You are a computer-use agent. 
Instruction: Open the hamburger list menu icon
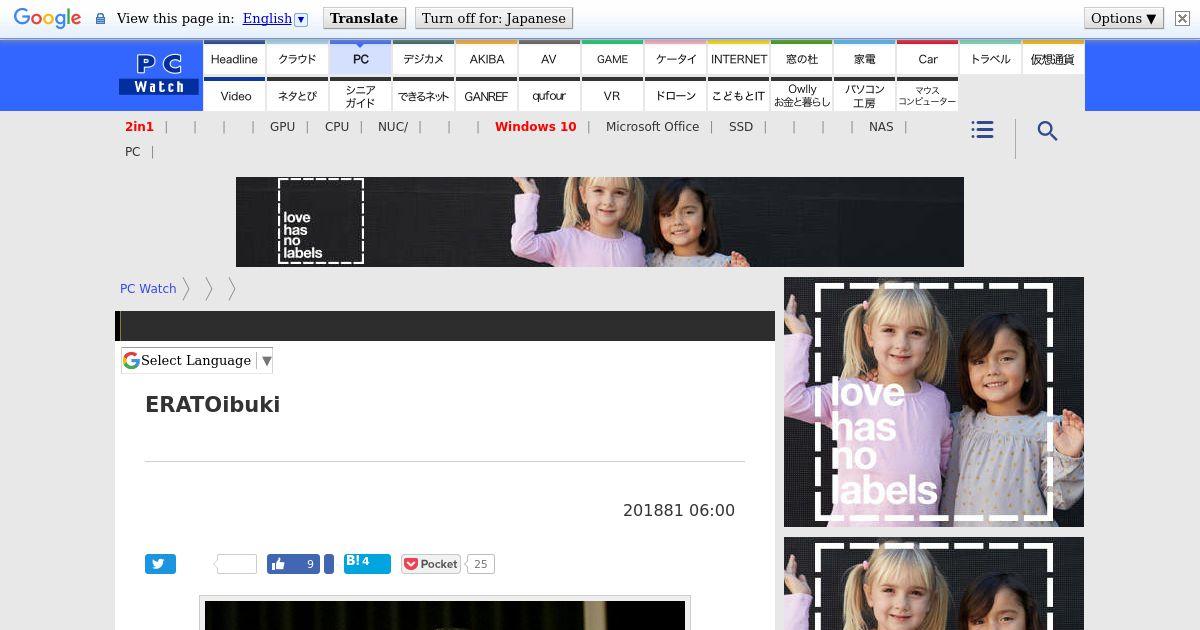click(x=982, y=130)
